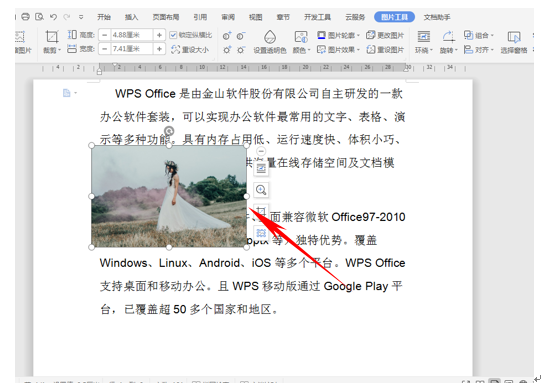Image resolution: width=553 pixels, height=389 pixels.
Task: Open the 图片轮廓 outline dropdown
Action: click(x=338, y=35)
